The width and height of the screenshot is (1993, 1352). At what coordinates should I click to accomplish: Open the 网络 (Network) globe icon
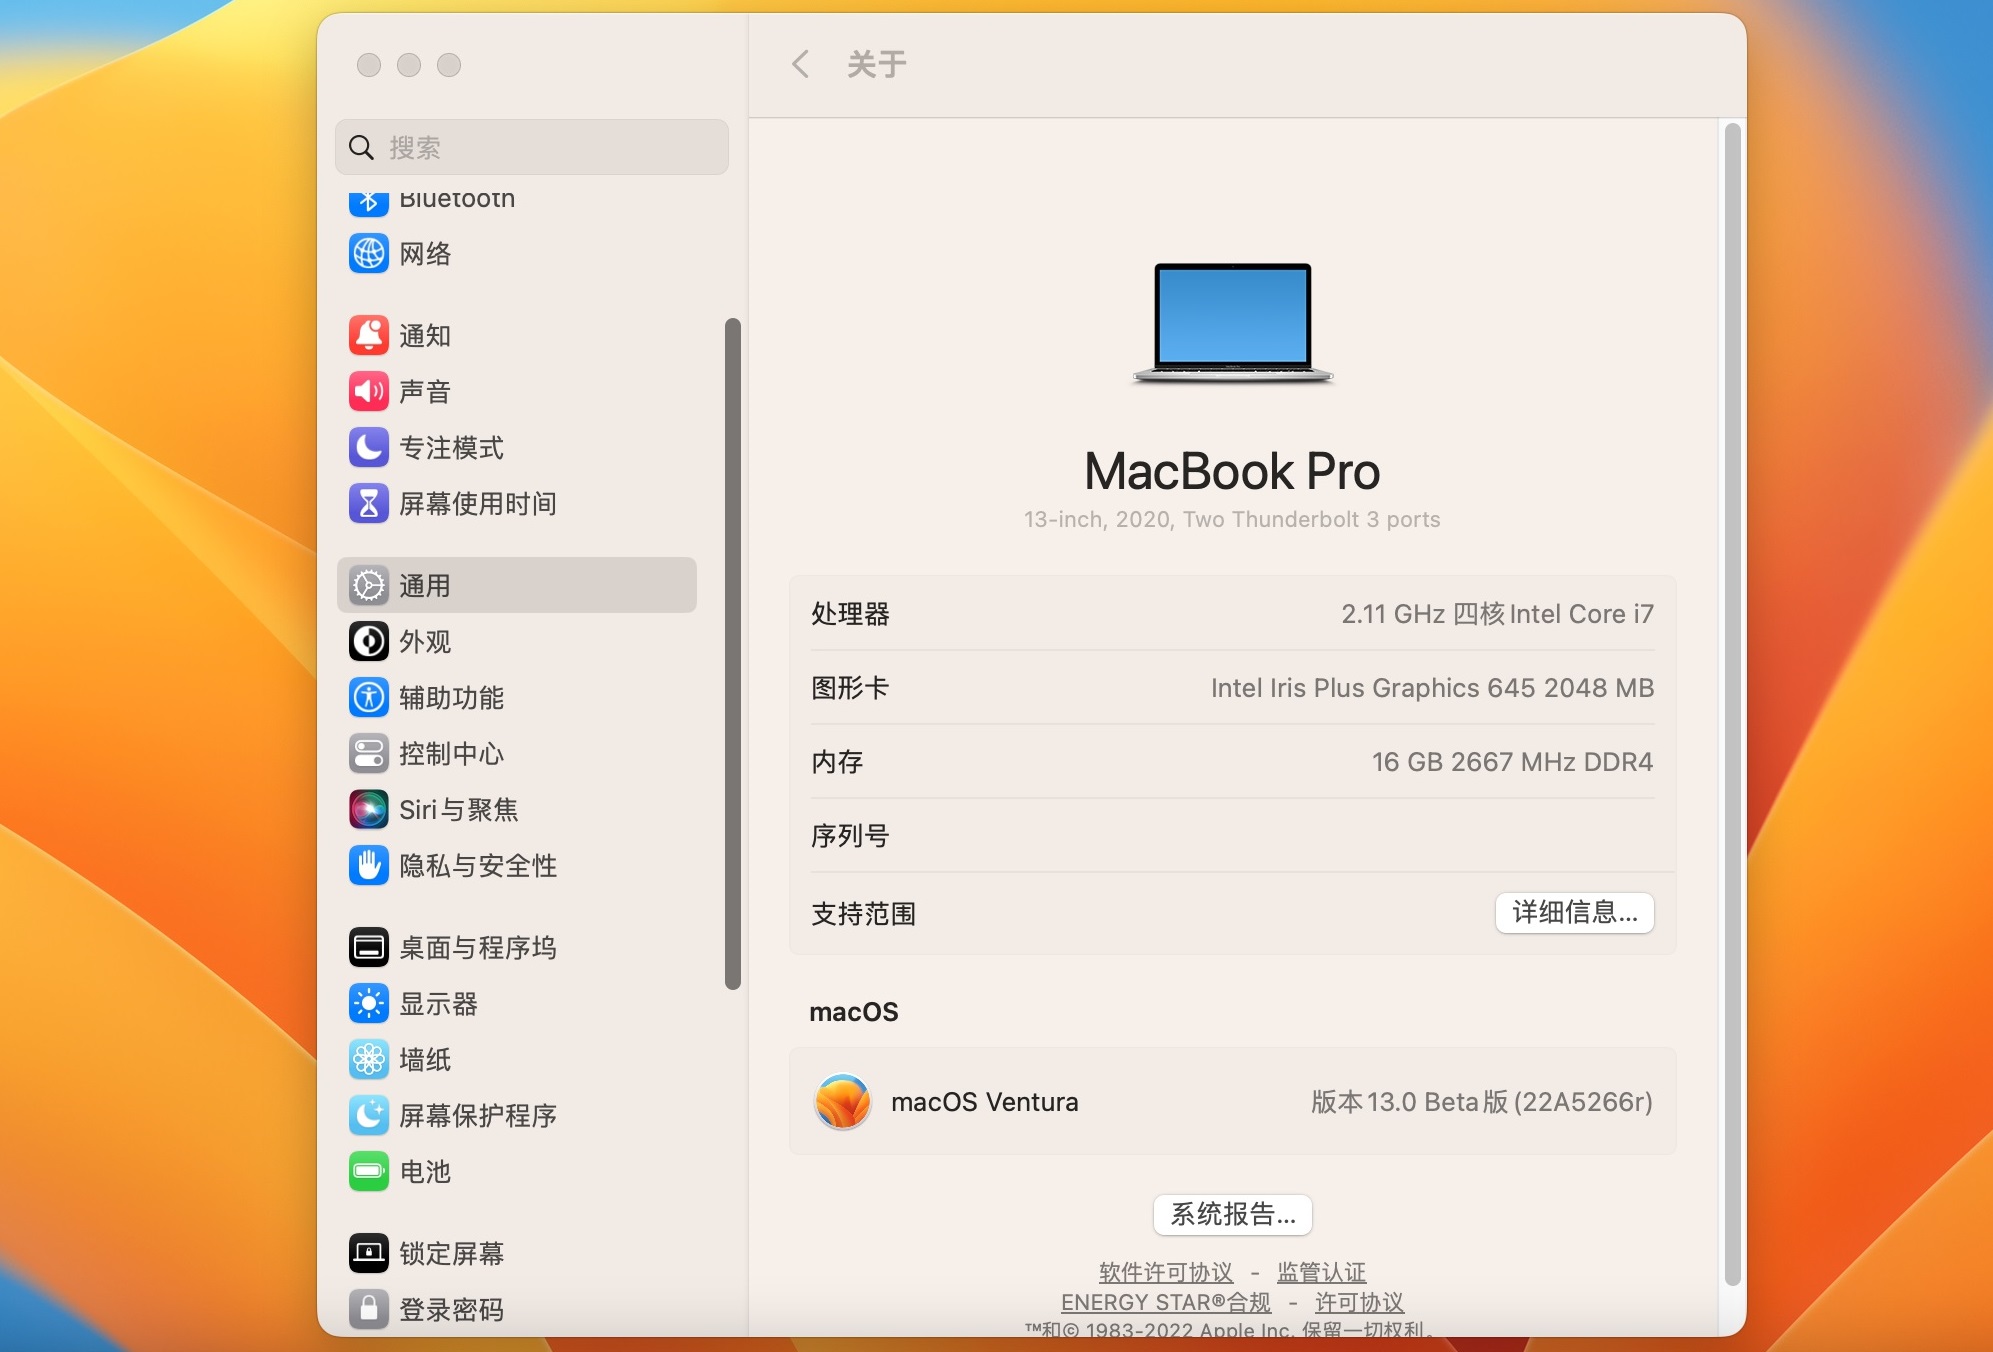click(368, 253)
